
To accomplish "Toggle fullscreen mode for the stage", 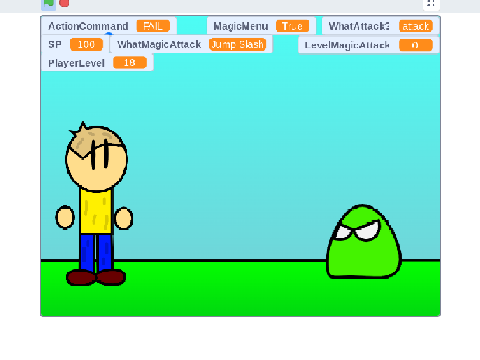I will 431,3.
